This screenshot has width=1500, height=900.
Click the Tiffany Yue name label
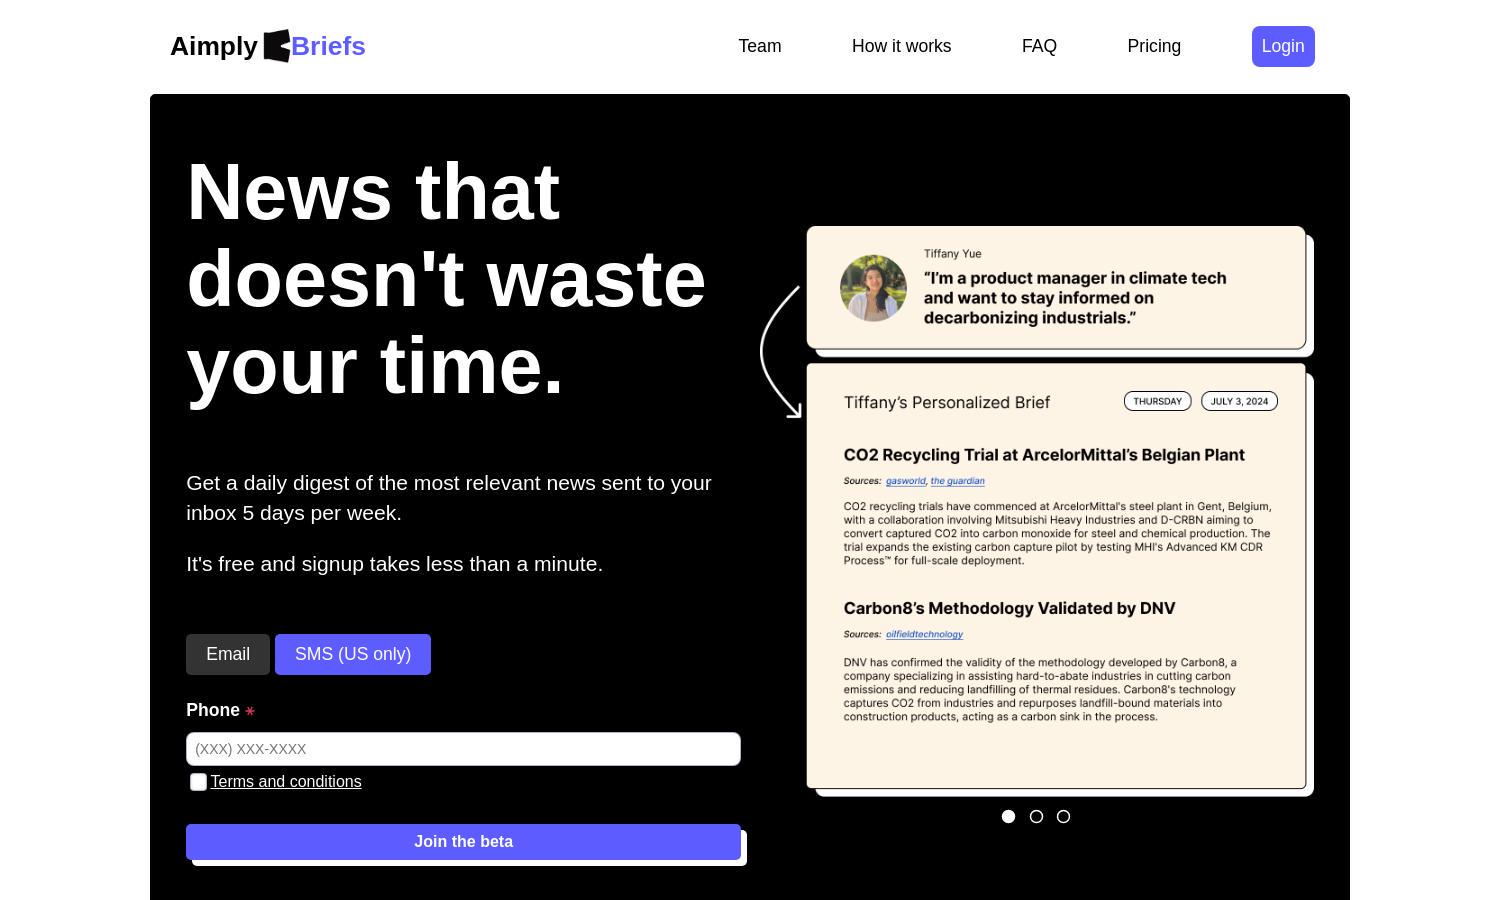tap(952, 254)
